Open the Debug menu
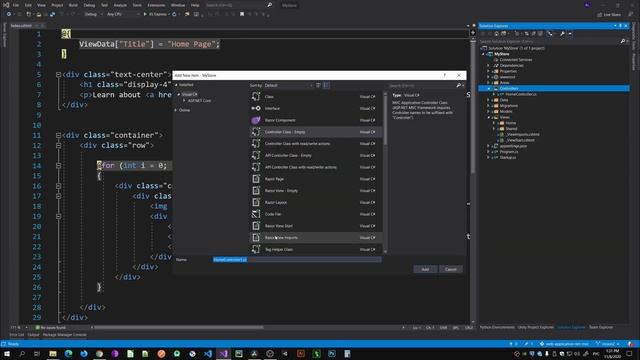The height and width of the screenshot is (360, 640). pyautogui.click(x=89, y=5)
